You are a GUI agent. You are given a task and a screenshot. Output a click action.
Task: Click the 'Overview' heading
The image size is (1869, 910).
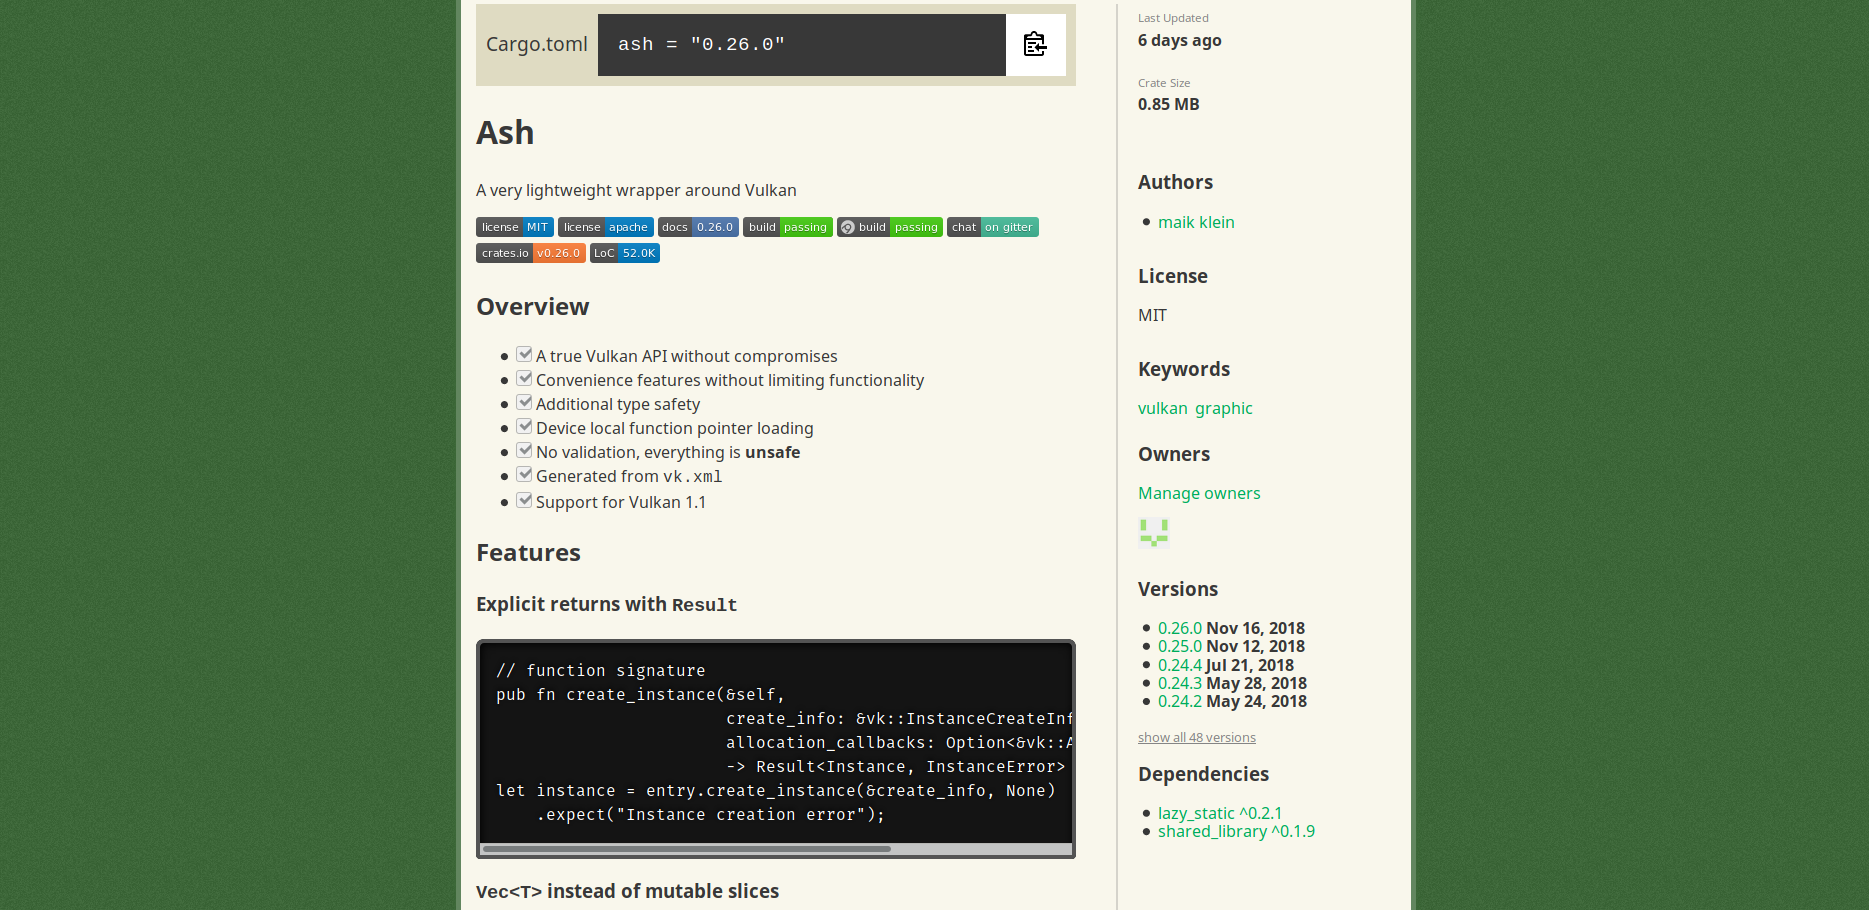[x=533, y=307]
